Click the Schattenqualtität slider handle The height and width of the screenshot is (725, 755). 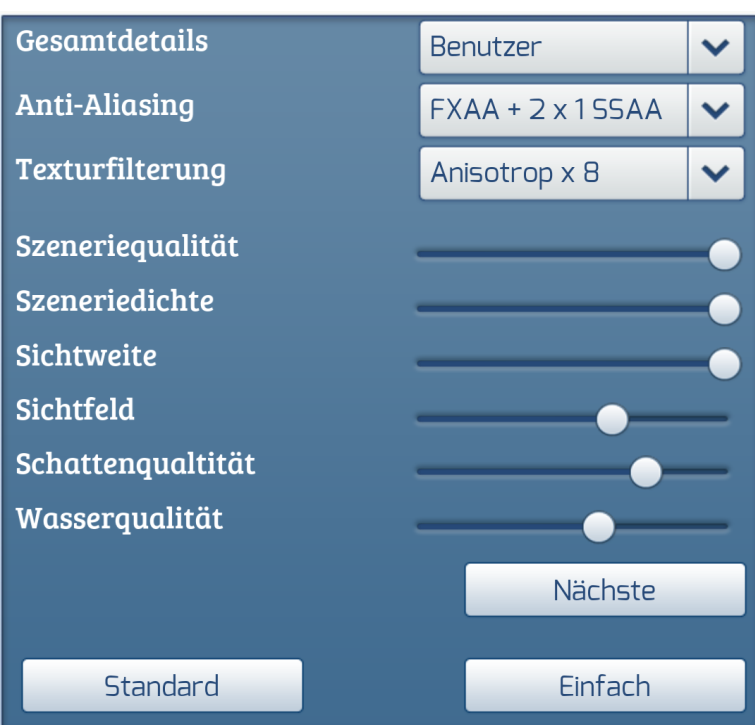[x=646, y=473]
